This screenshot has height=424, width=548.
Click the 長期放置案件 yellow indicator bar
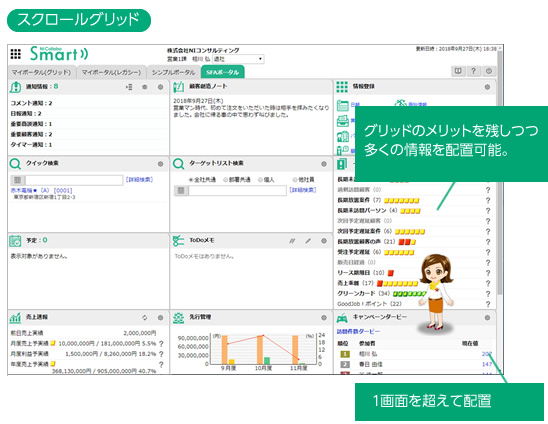(402, 201)
